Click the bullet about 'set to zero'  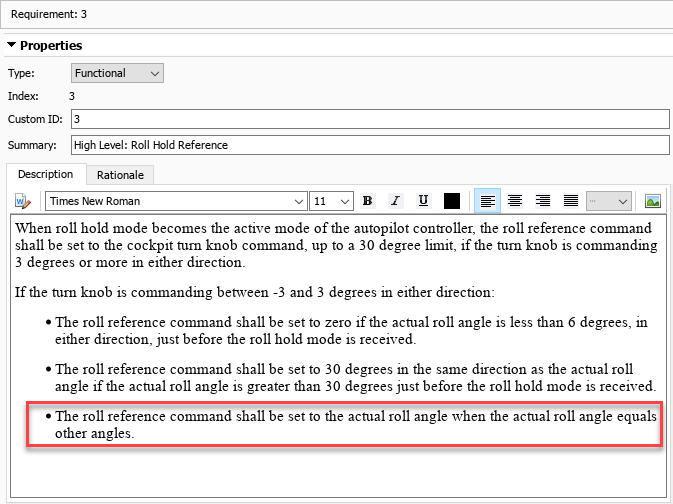coord(347,331)
